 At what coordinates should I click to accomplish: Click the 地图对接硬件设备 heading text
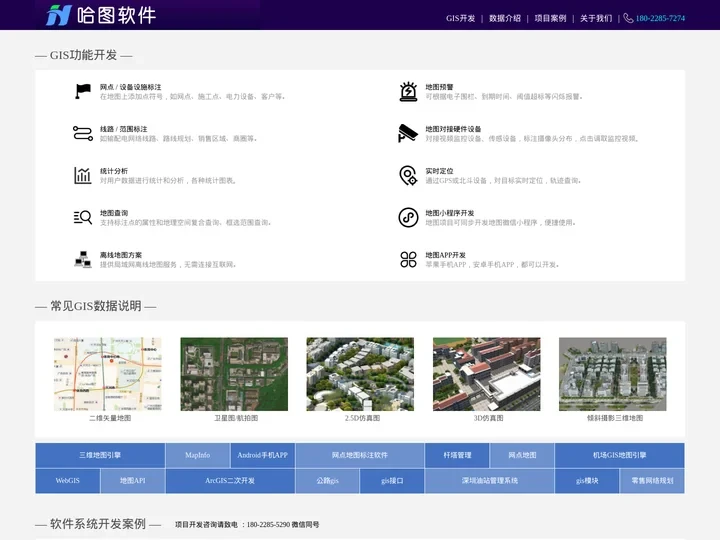point(453,129)
